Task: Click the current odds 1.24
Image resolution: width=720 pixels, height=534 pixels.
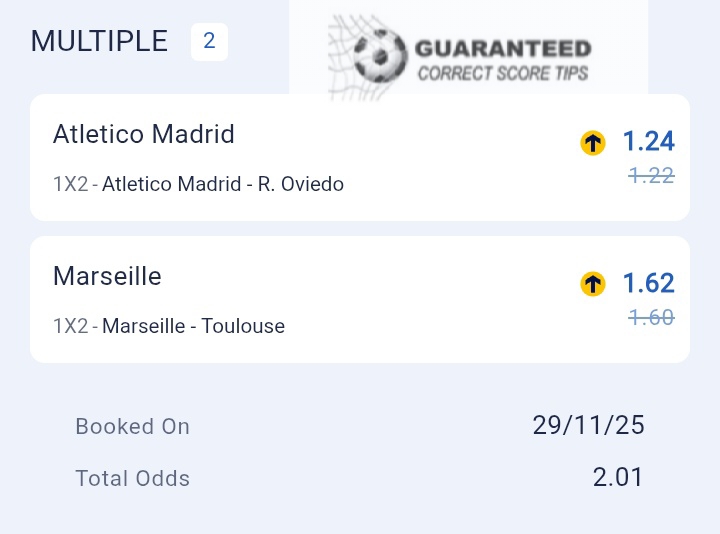Action: point(648,142)
